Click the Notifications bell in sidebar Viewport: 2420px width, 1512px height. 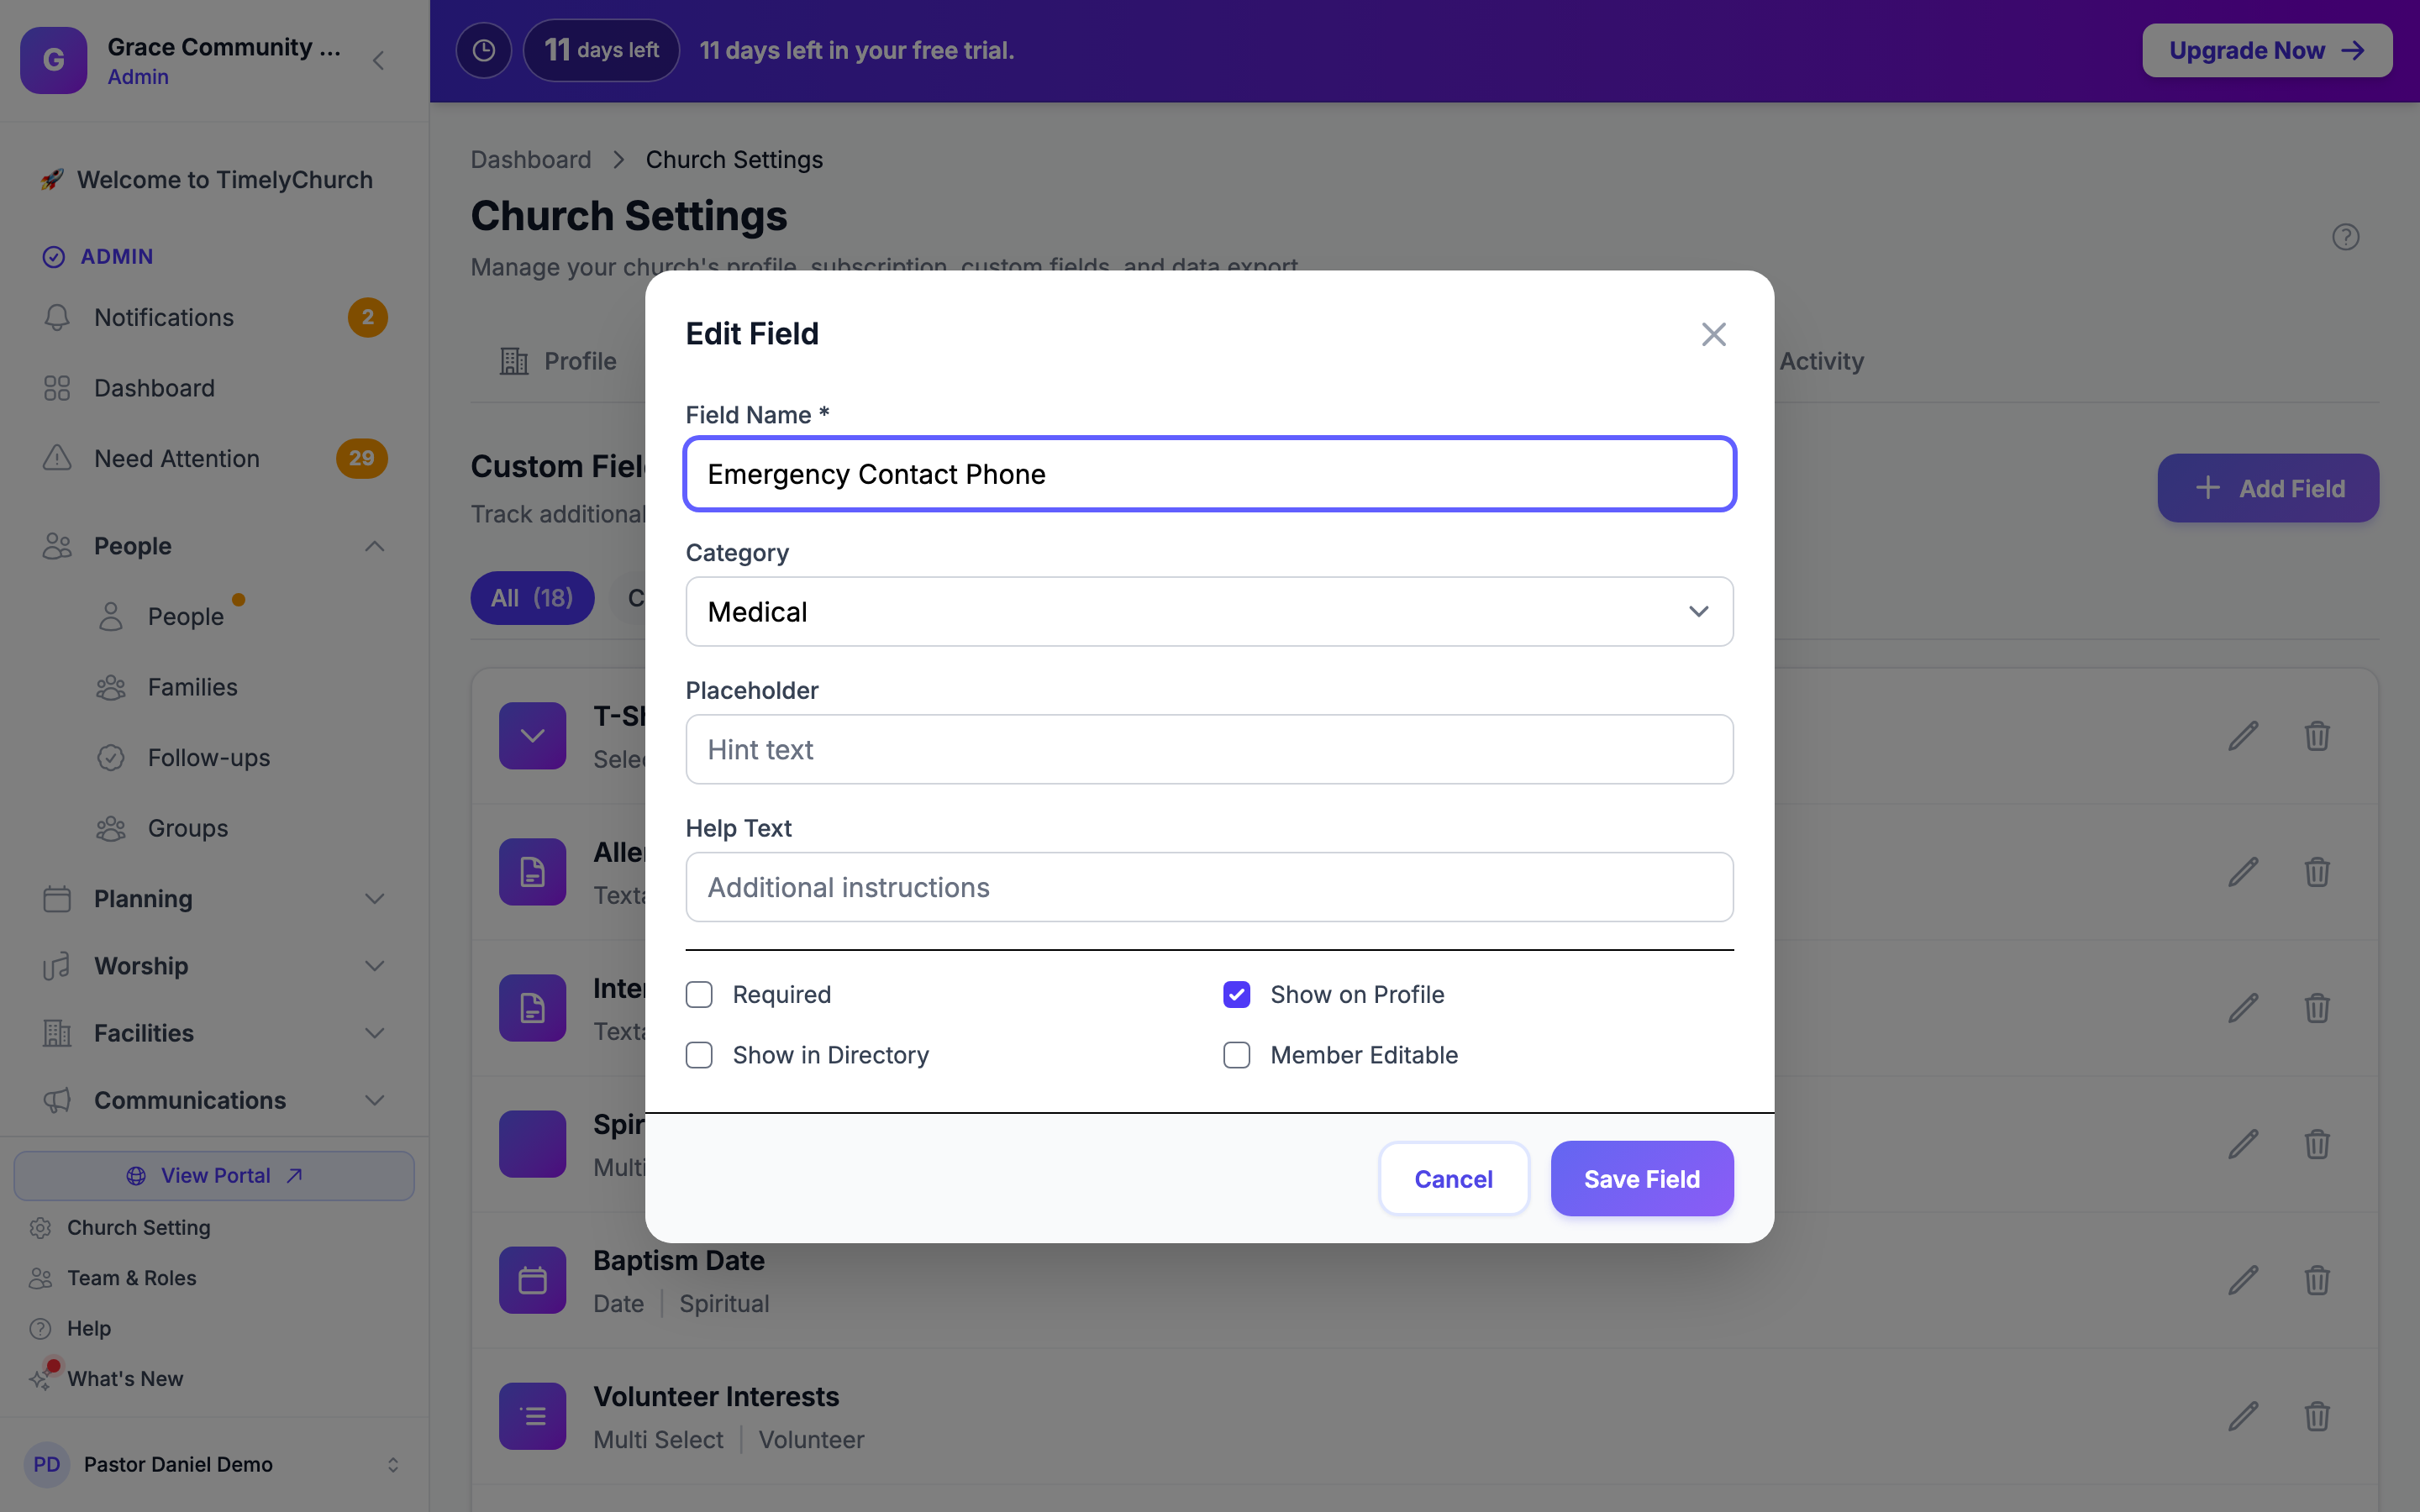tap(57, 317)
